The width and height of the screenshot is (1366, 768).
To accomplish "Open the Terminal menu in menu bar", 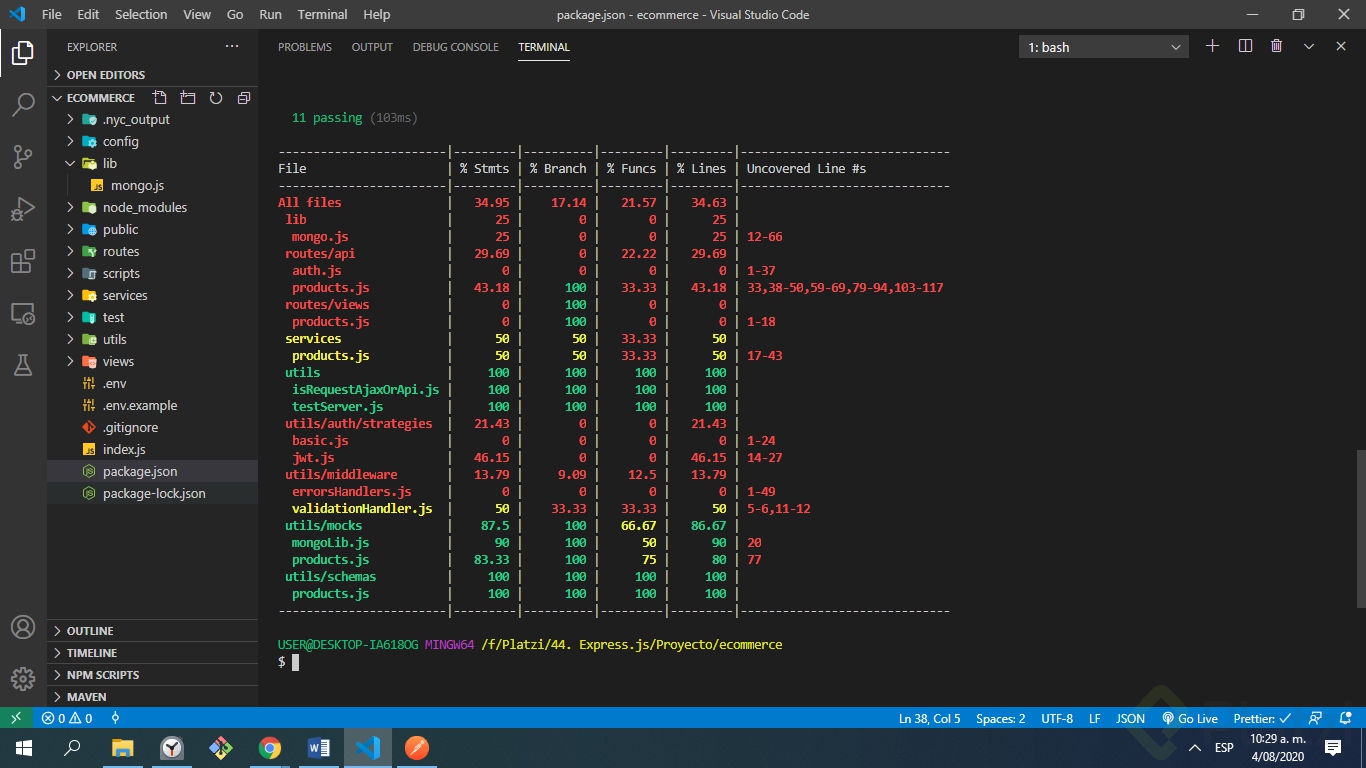I will point(322,15).
